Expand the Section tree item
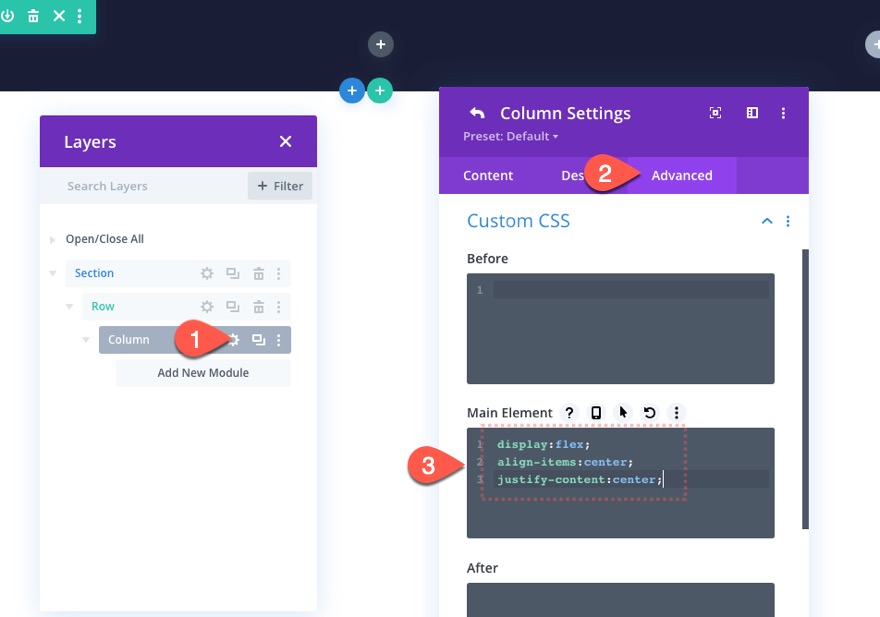880x617 pixels. (x=52, y=273)
